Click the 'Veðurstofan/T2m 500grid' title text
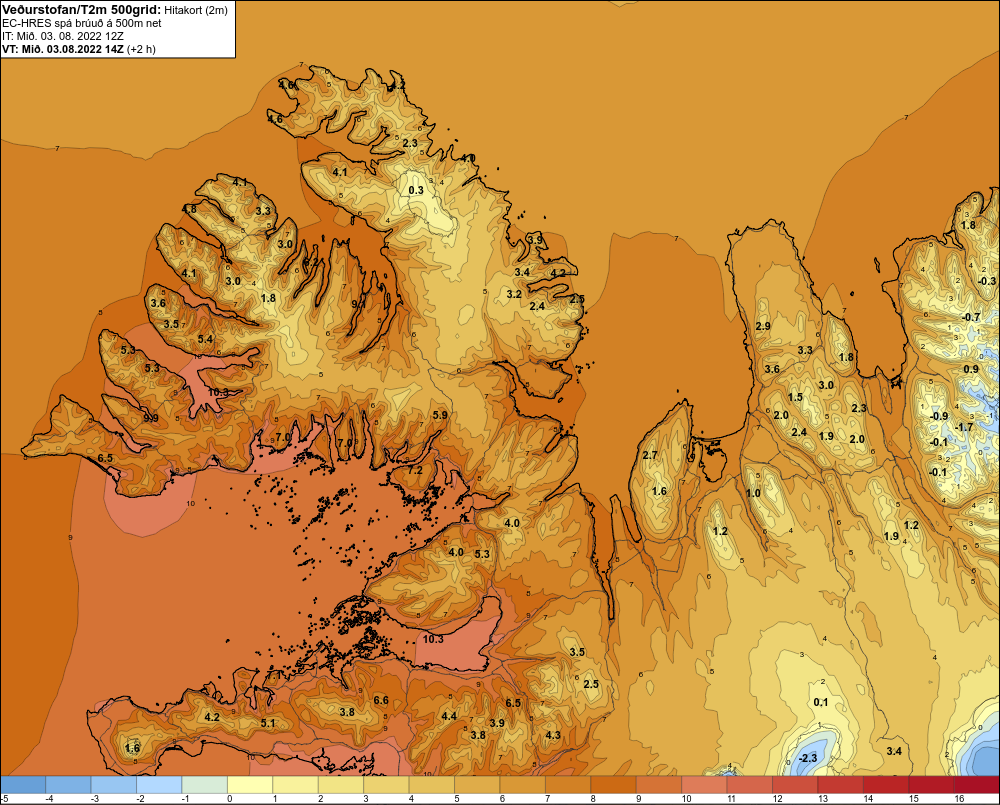Image resolution: width=1000 pixels, height=805 pixels. tap(80, 10)
